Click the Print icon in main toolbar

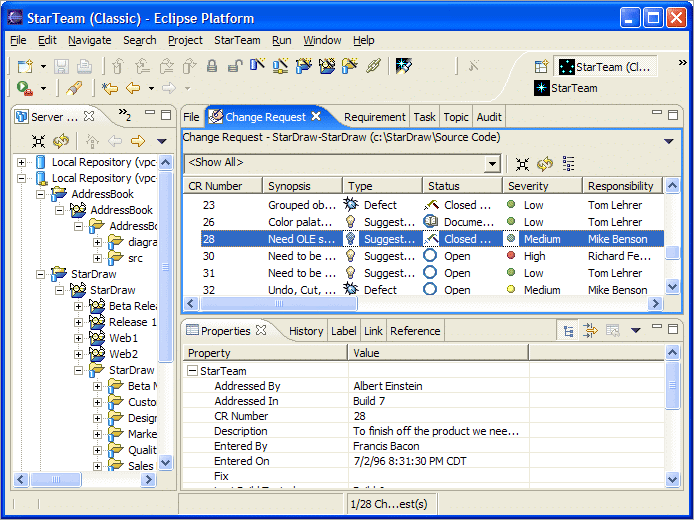click(84, 66)
